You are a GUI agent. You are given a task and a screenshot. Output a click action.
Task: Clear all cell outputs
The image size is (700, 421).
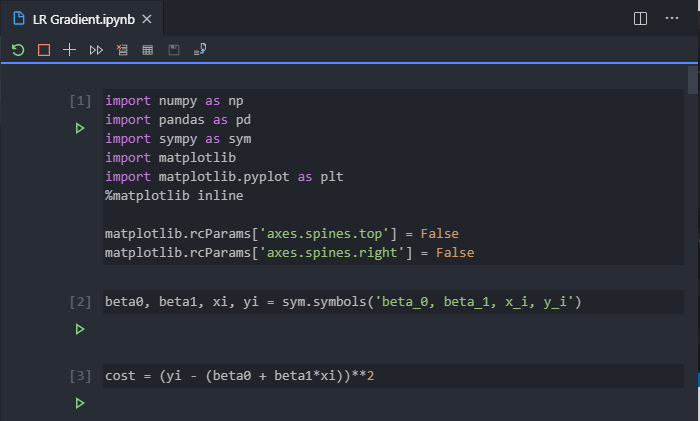pyautogui.click(x=122, y=49)
